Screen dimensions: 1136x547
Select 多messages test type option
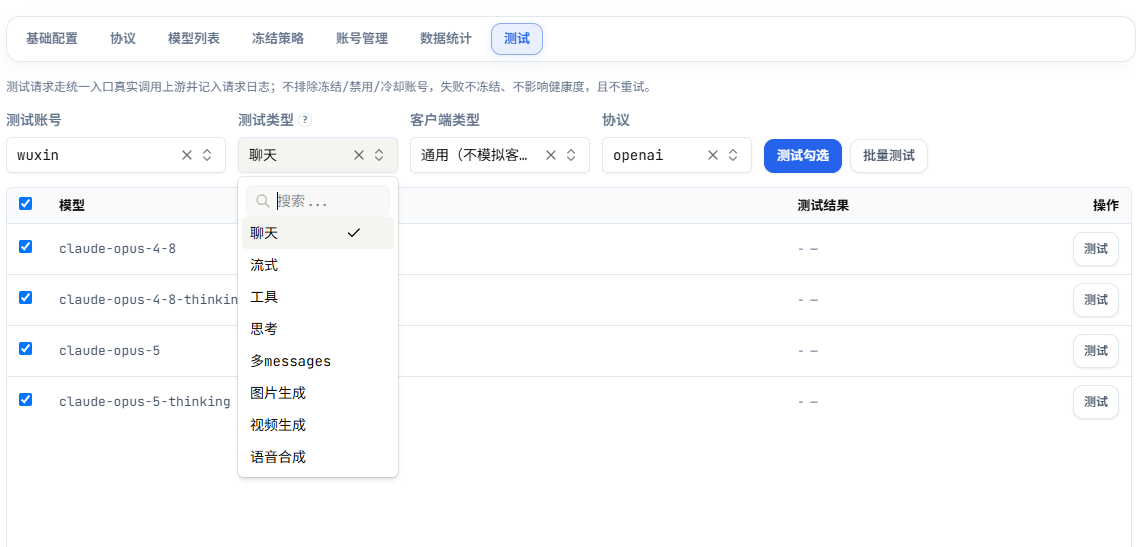[318, 361]
